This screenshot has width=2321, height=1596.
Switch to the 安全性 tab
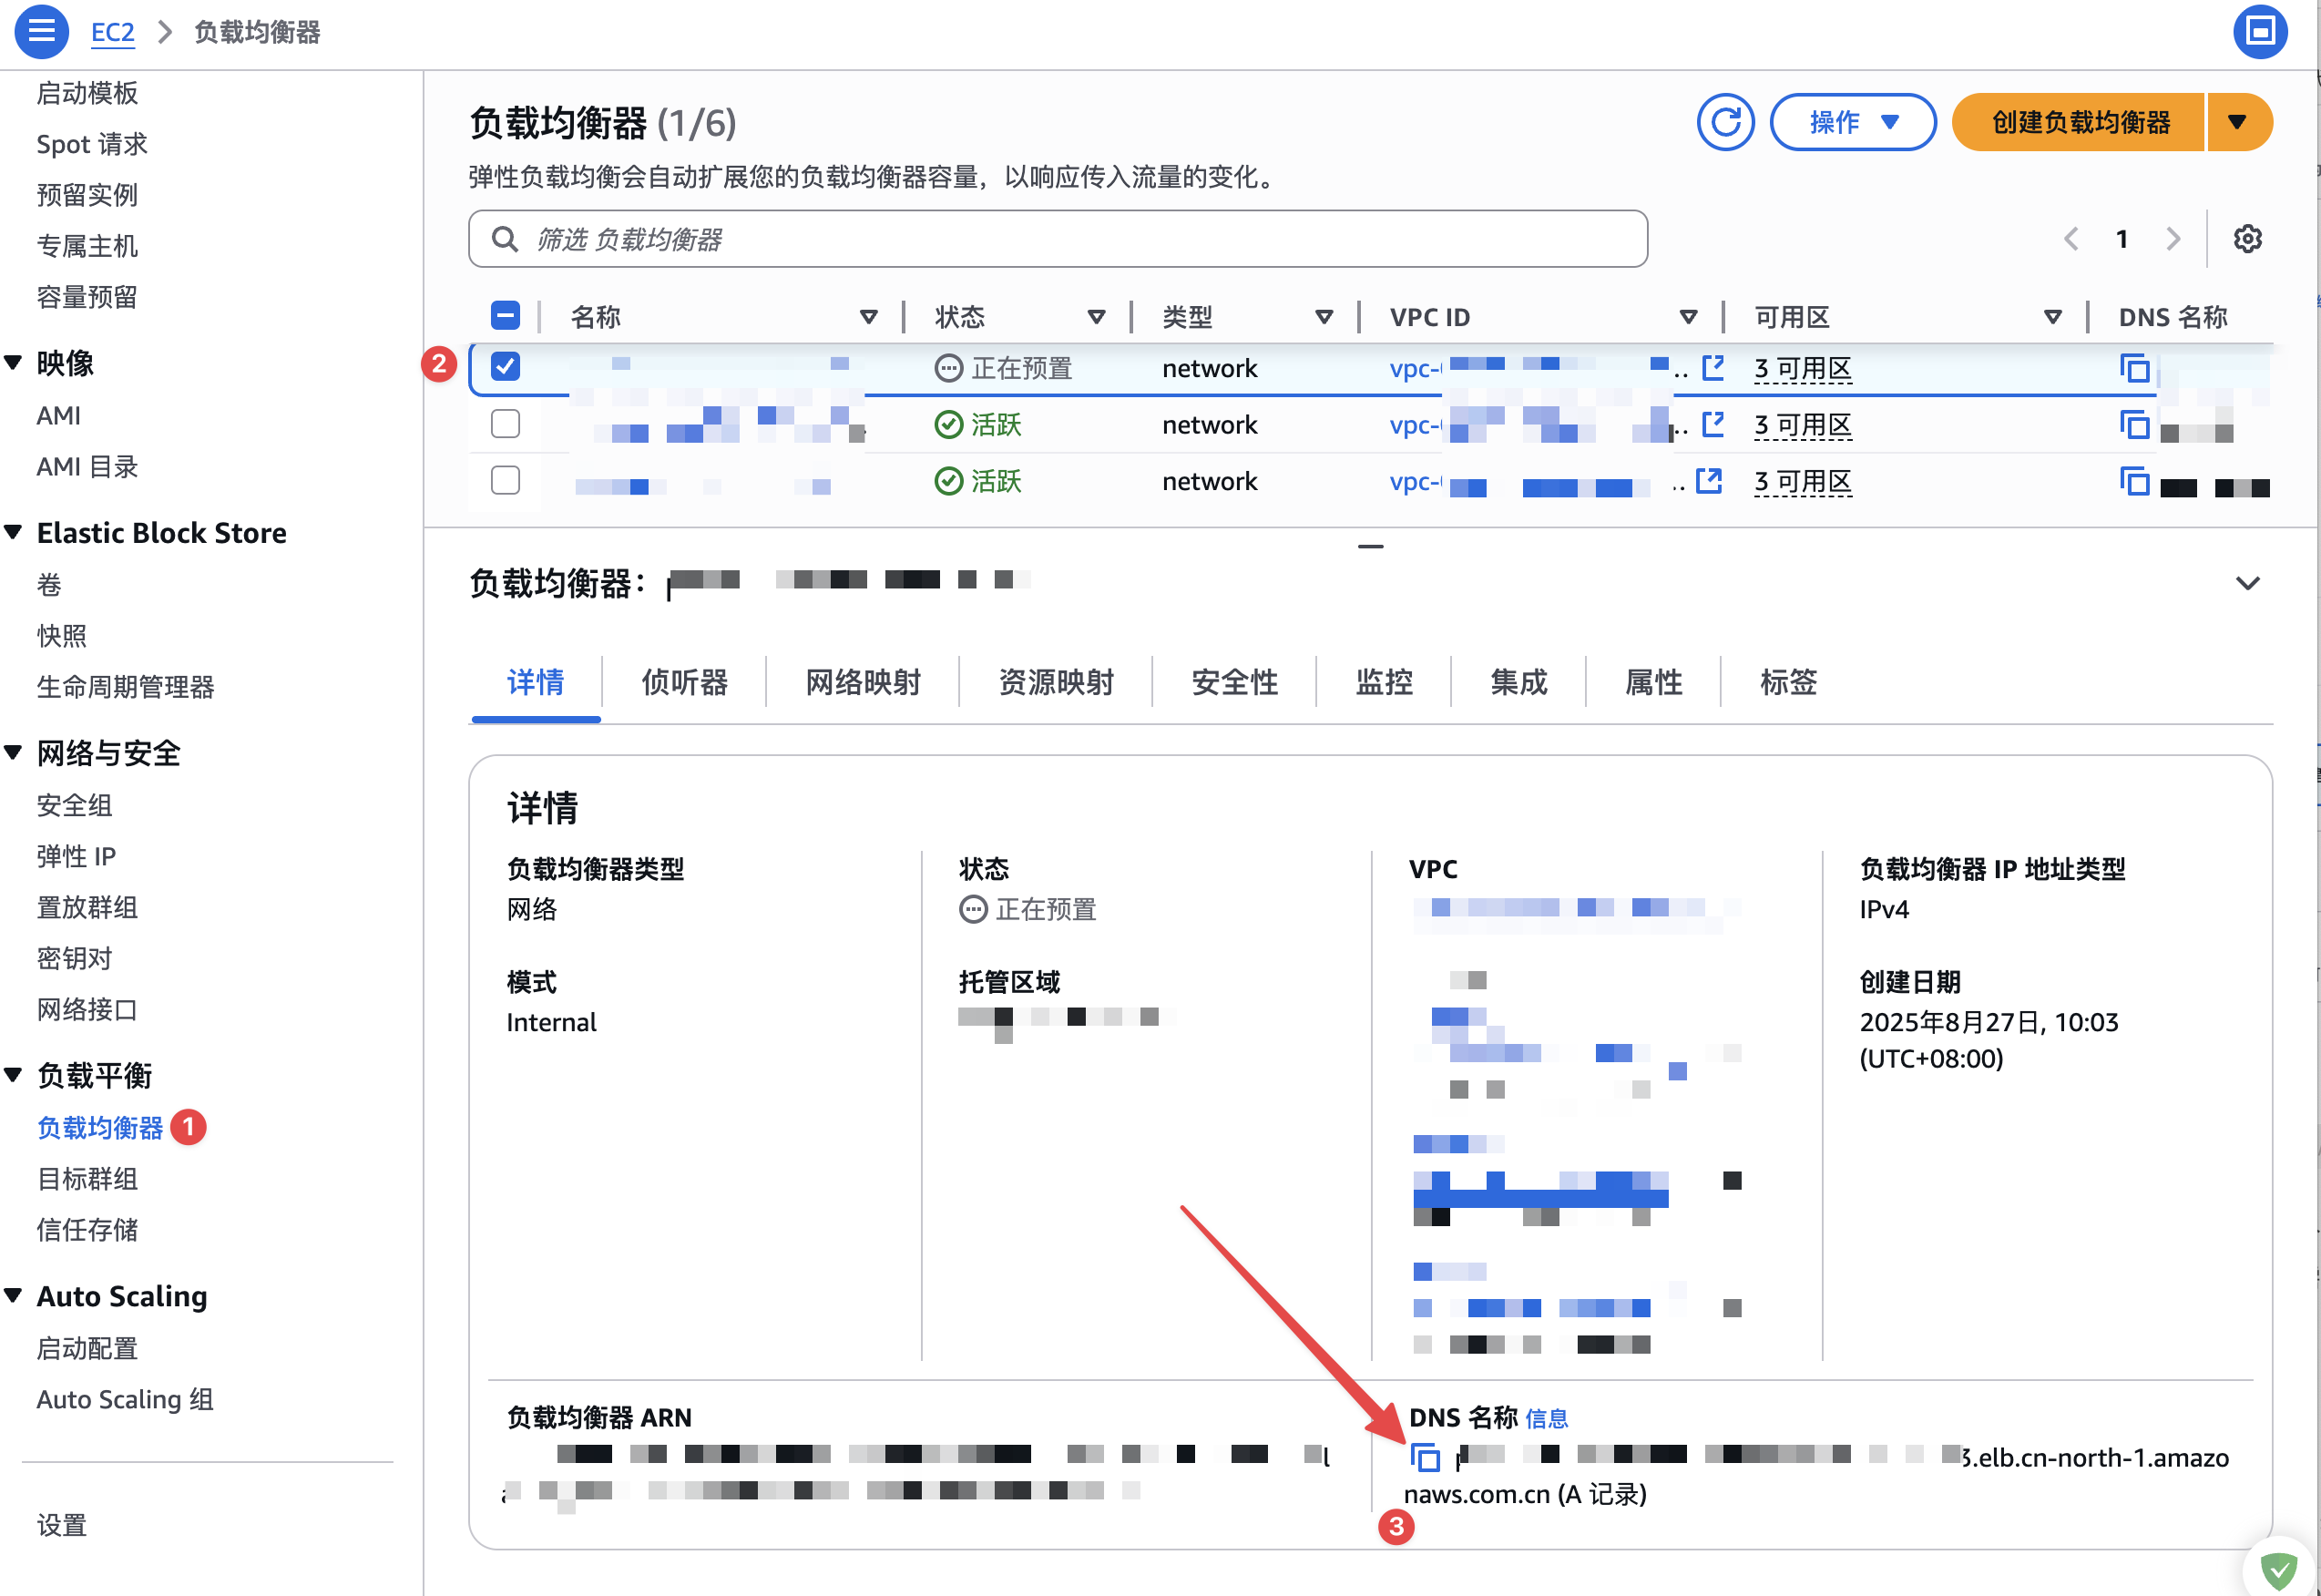click(1235, 682)
